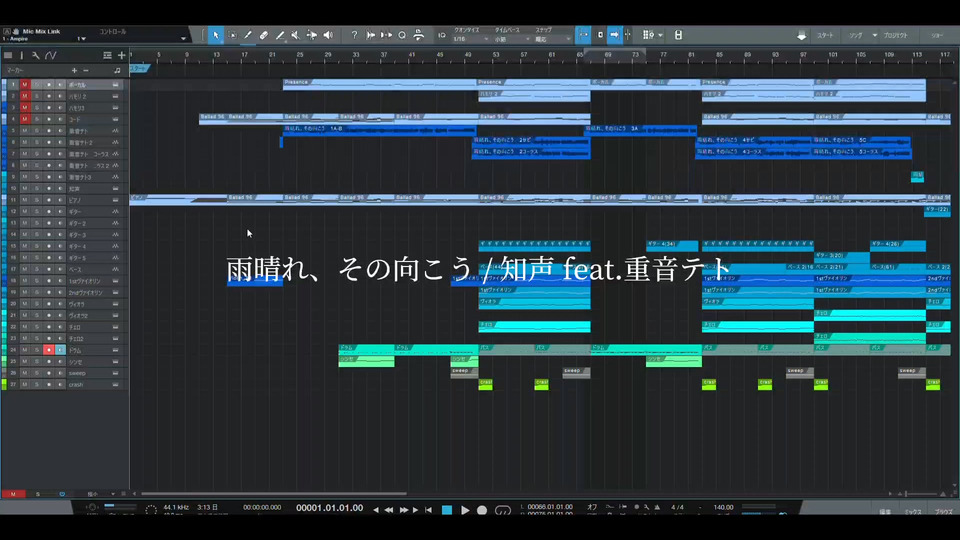Click the question mark help icon
Screen dimensions: 960x540
[x=354, y=35]
